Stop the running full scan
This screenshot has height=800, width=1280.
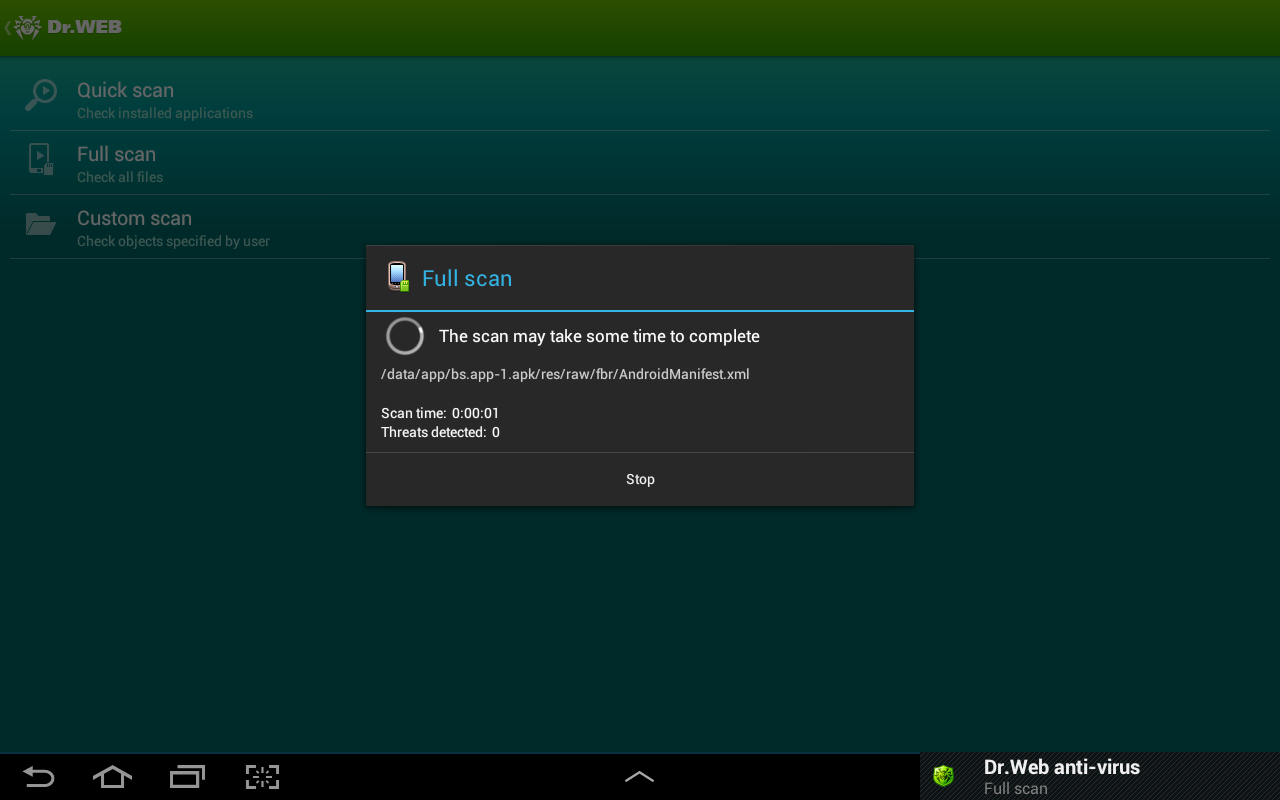[x=640, y=479]
